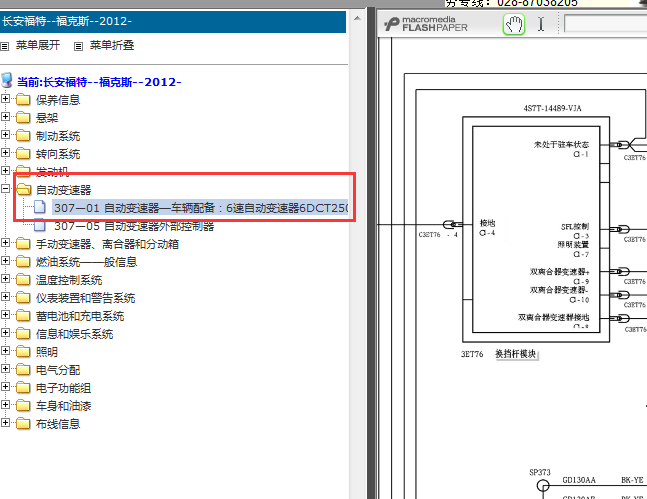
Task: Click the 蓄电池和充电系统 folder icon
Action: pyautogui.click(x=23, y=316)
